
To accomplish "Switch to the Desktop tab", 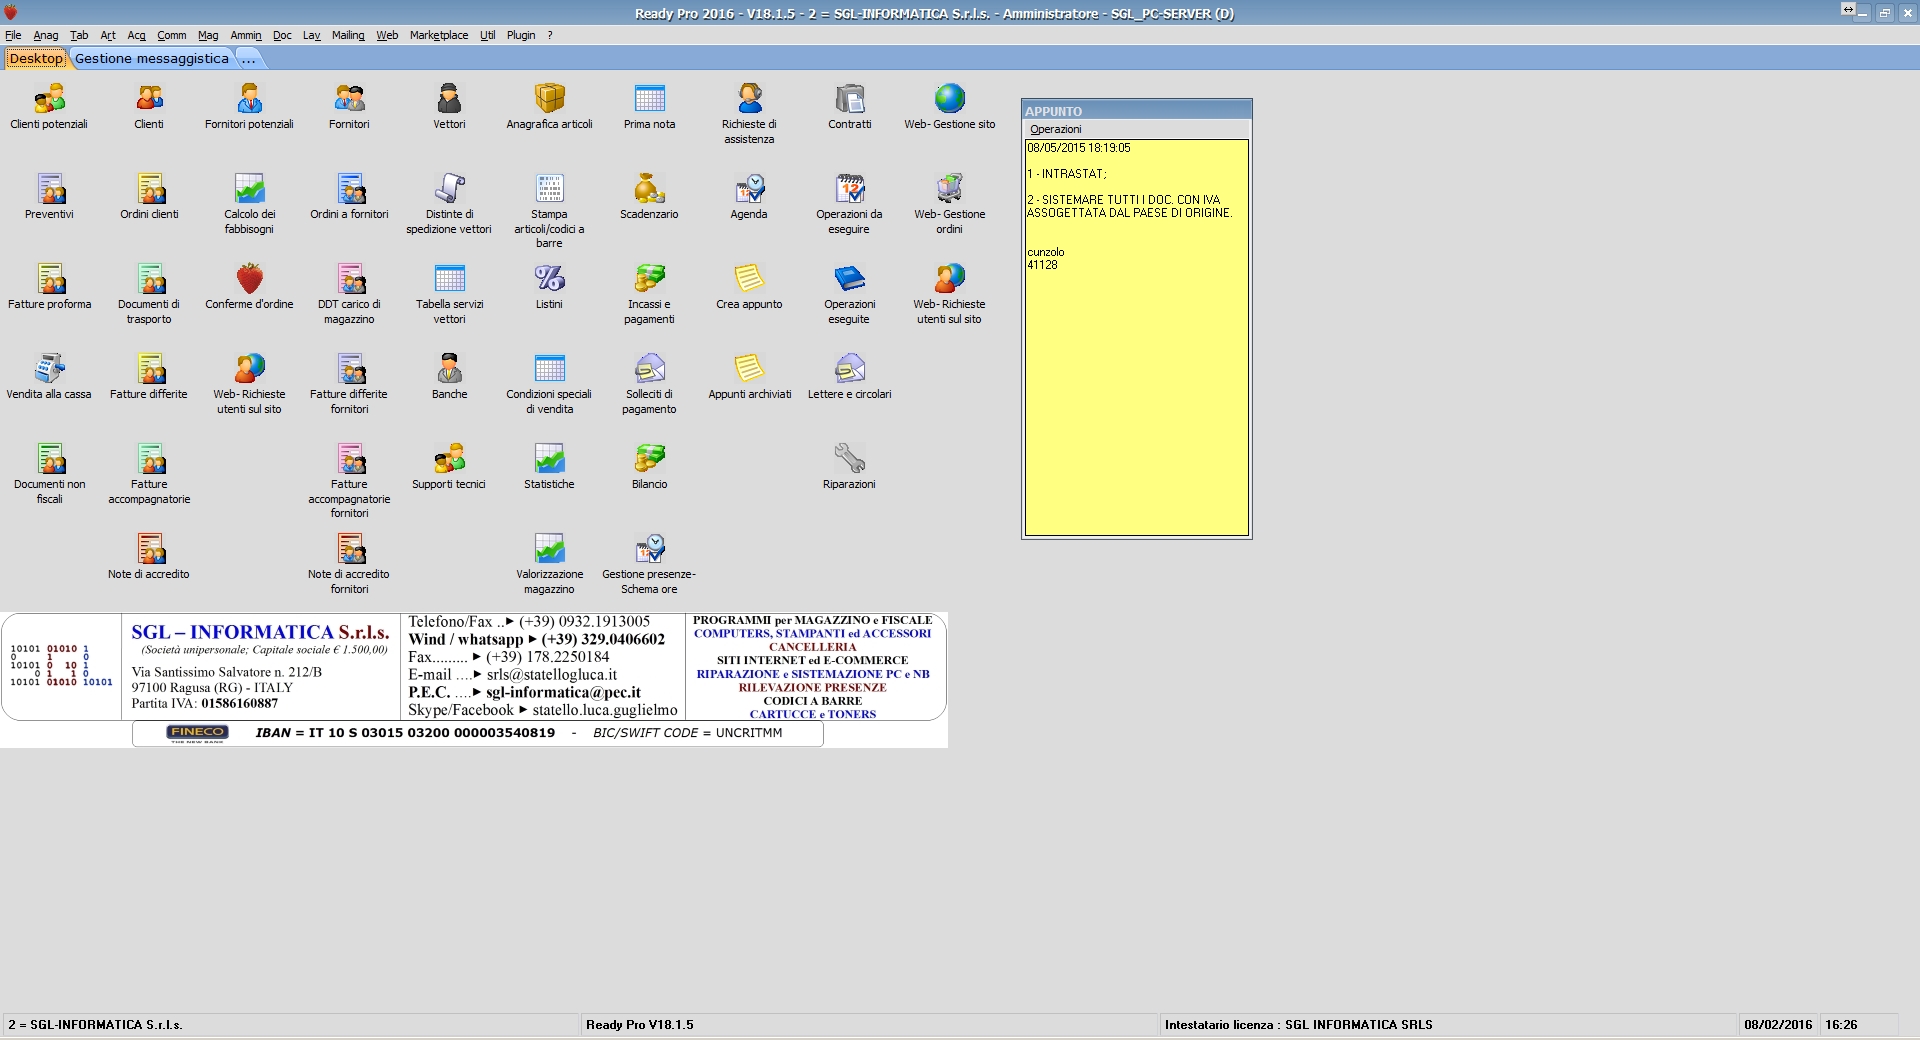I will point(36,58).
